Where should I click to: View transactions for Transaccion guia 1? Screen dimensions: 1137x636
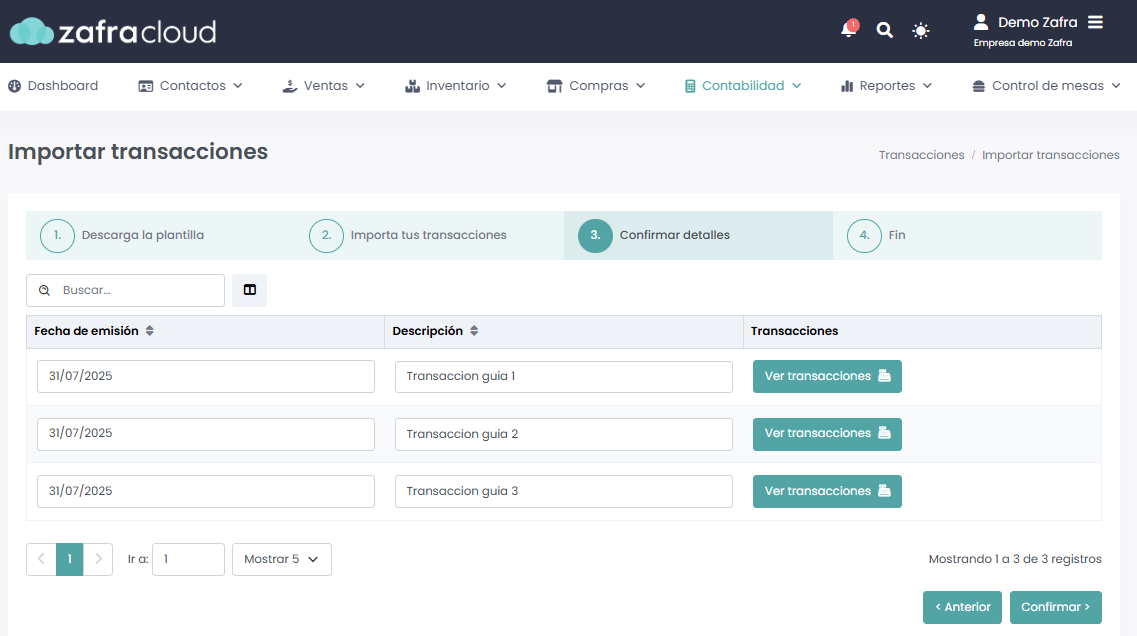point(827,376)
